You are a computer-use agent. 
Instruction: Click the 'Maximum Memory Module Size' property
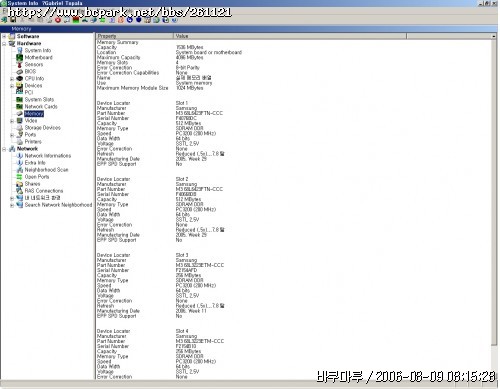click(133, 88)
